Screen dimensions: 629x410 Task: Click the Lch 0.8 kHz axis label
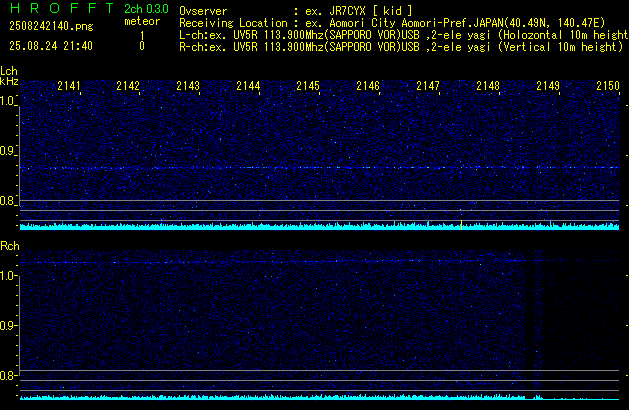click(x=7, y=201)
